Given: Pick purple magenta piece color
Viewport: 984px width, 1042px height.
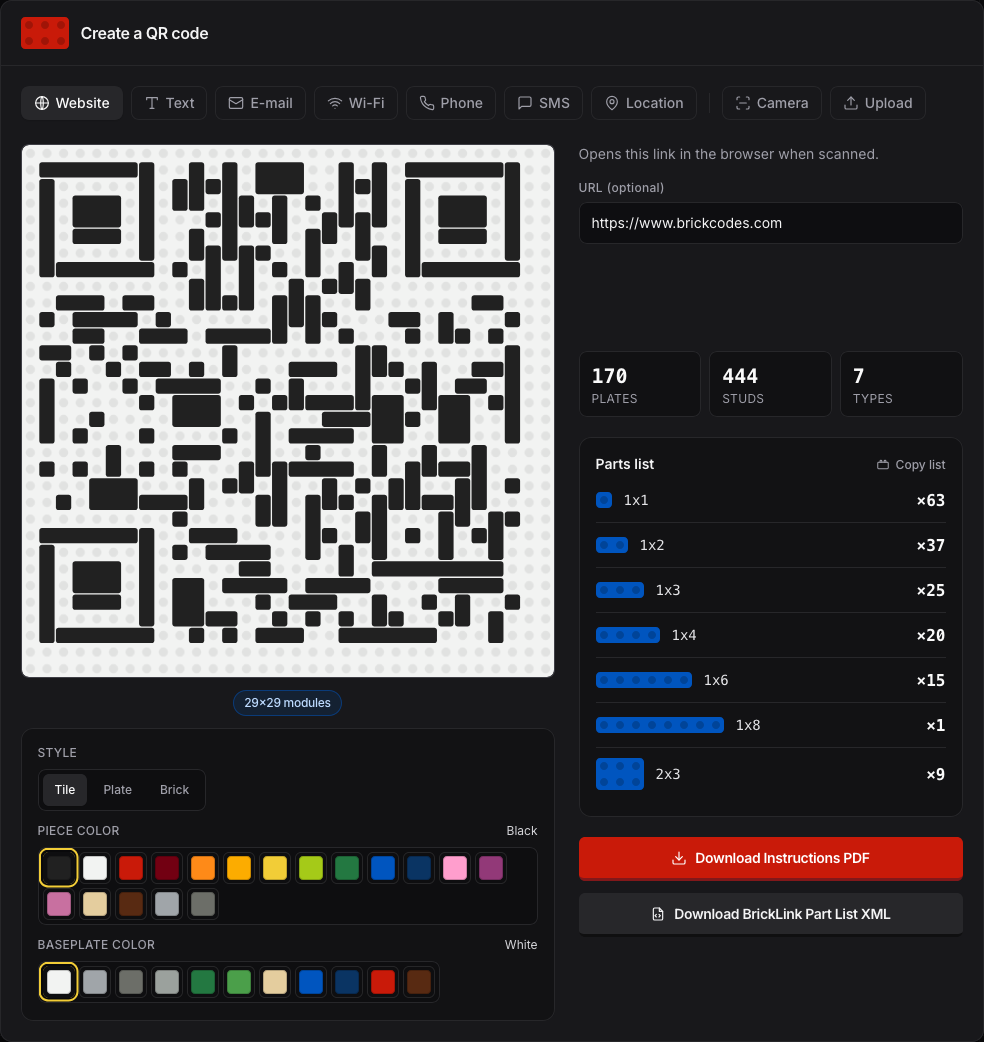Looking at the screenshot, I should pos(490,868).
